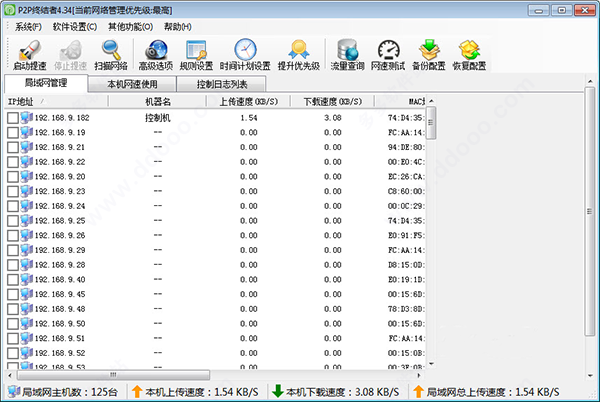Click list's vertical scrollbar down arrow
The width and height of the screenshot is (600, 402).
431,364
